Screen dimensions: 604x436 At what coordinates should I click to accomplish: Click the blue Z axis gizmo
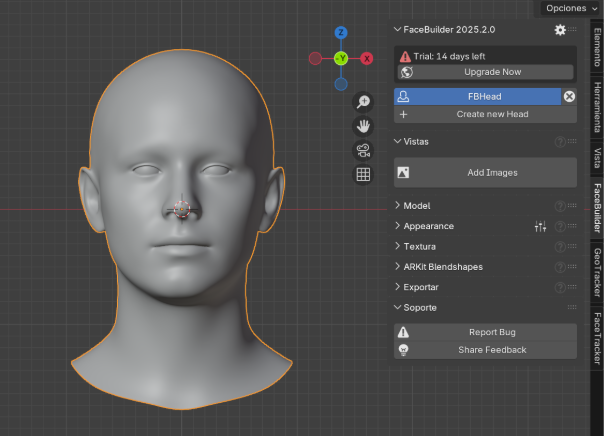coord(341,33)
